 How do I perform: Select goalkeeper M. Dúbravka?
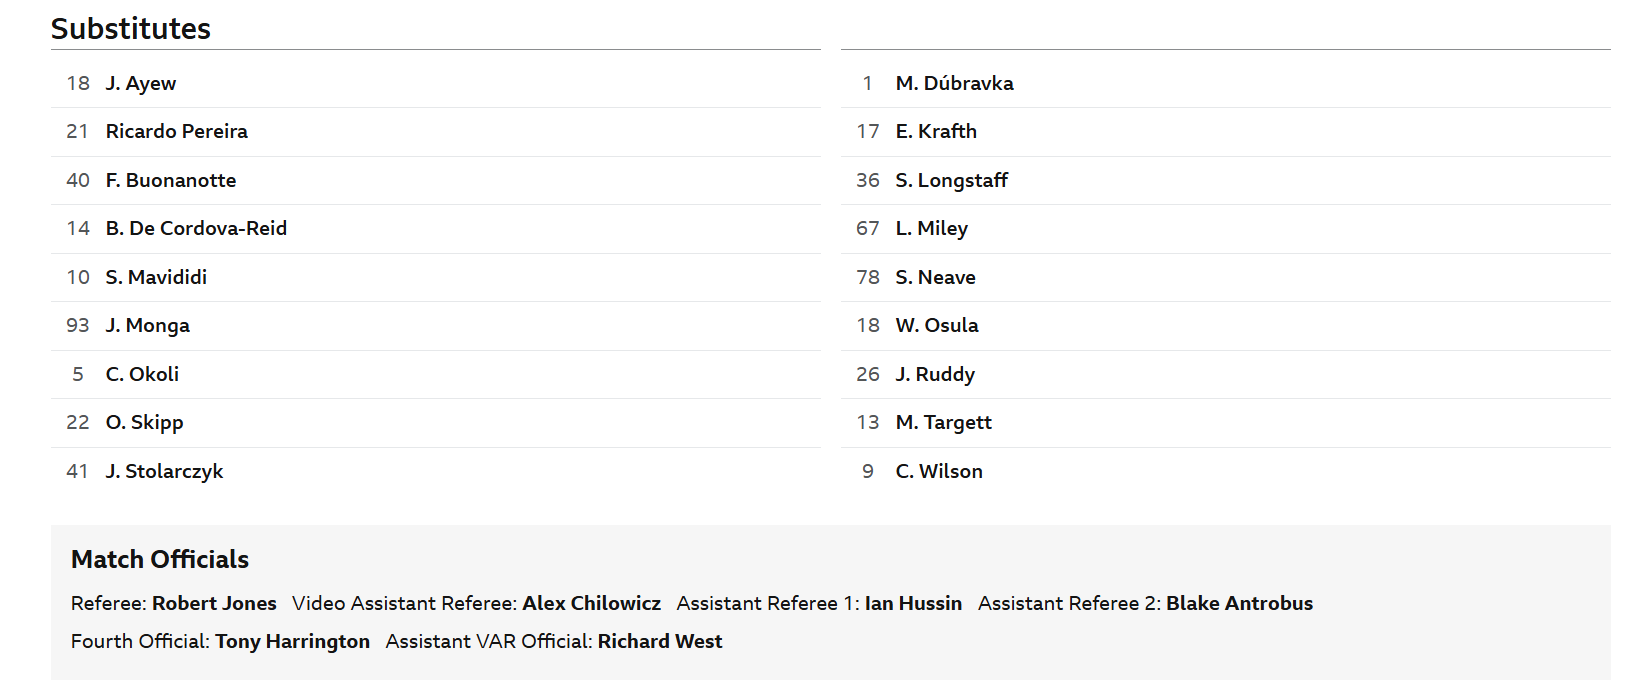click(x=1226, y=83)
